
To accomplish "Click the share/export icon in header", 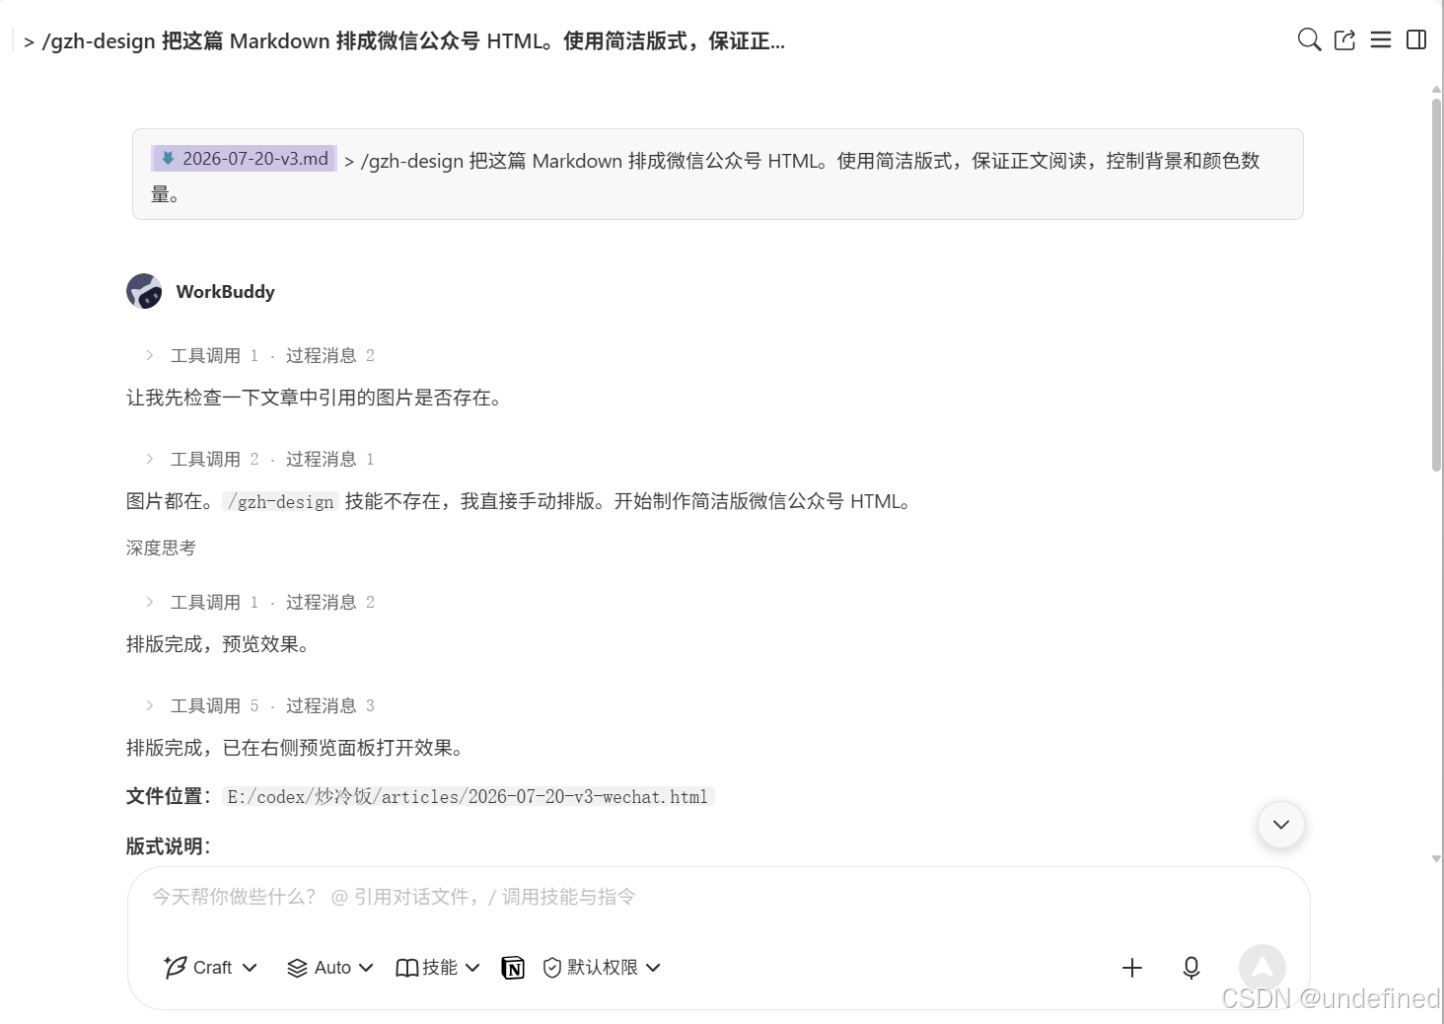I will point(1345,40).
